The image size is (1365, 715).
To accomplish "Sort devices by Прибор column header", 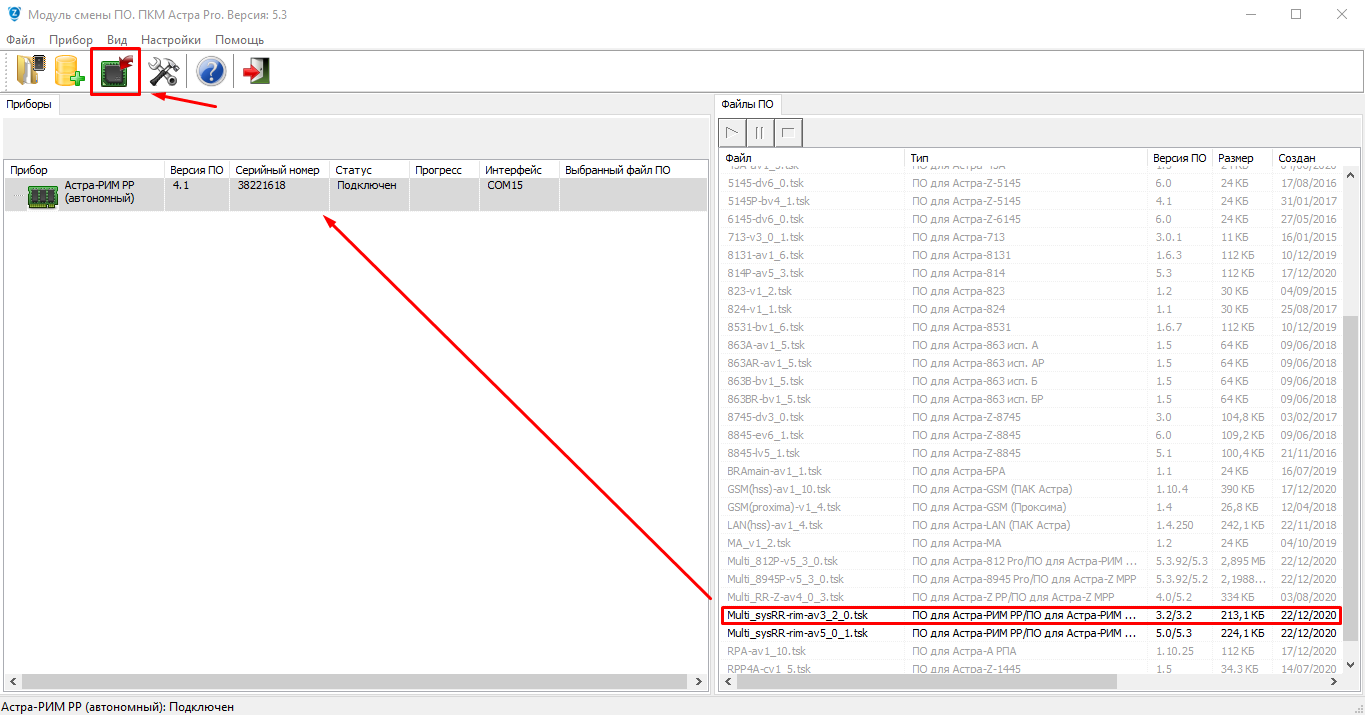I will [84, 170].
